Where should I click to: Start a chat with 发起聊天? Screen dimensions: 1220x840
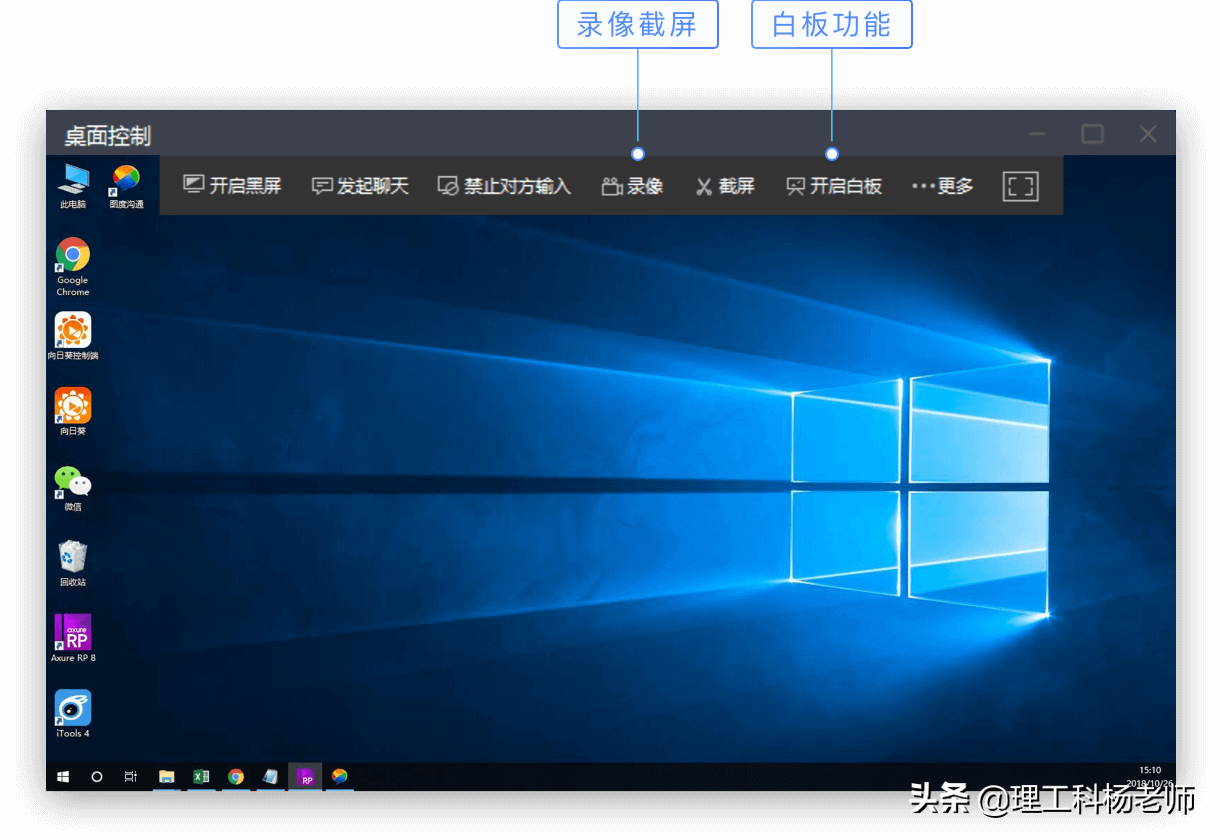[361, 186]
